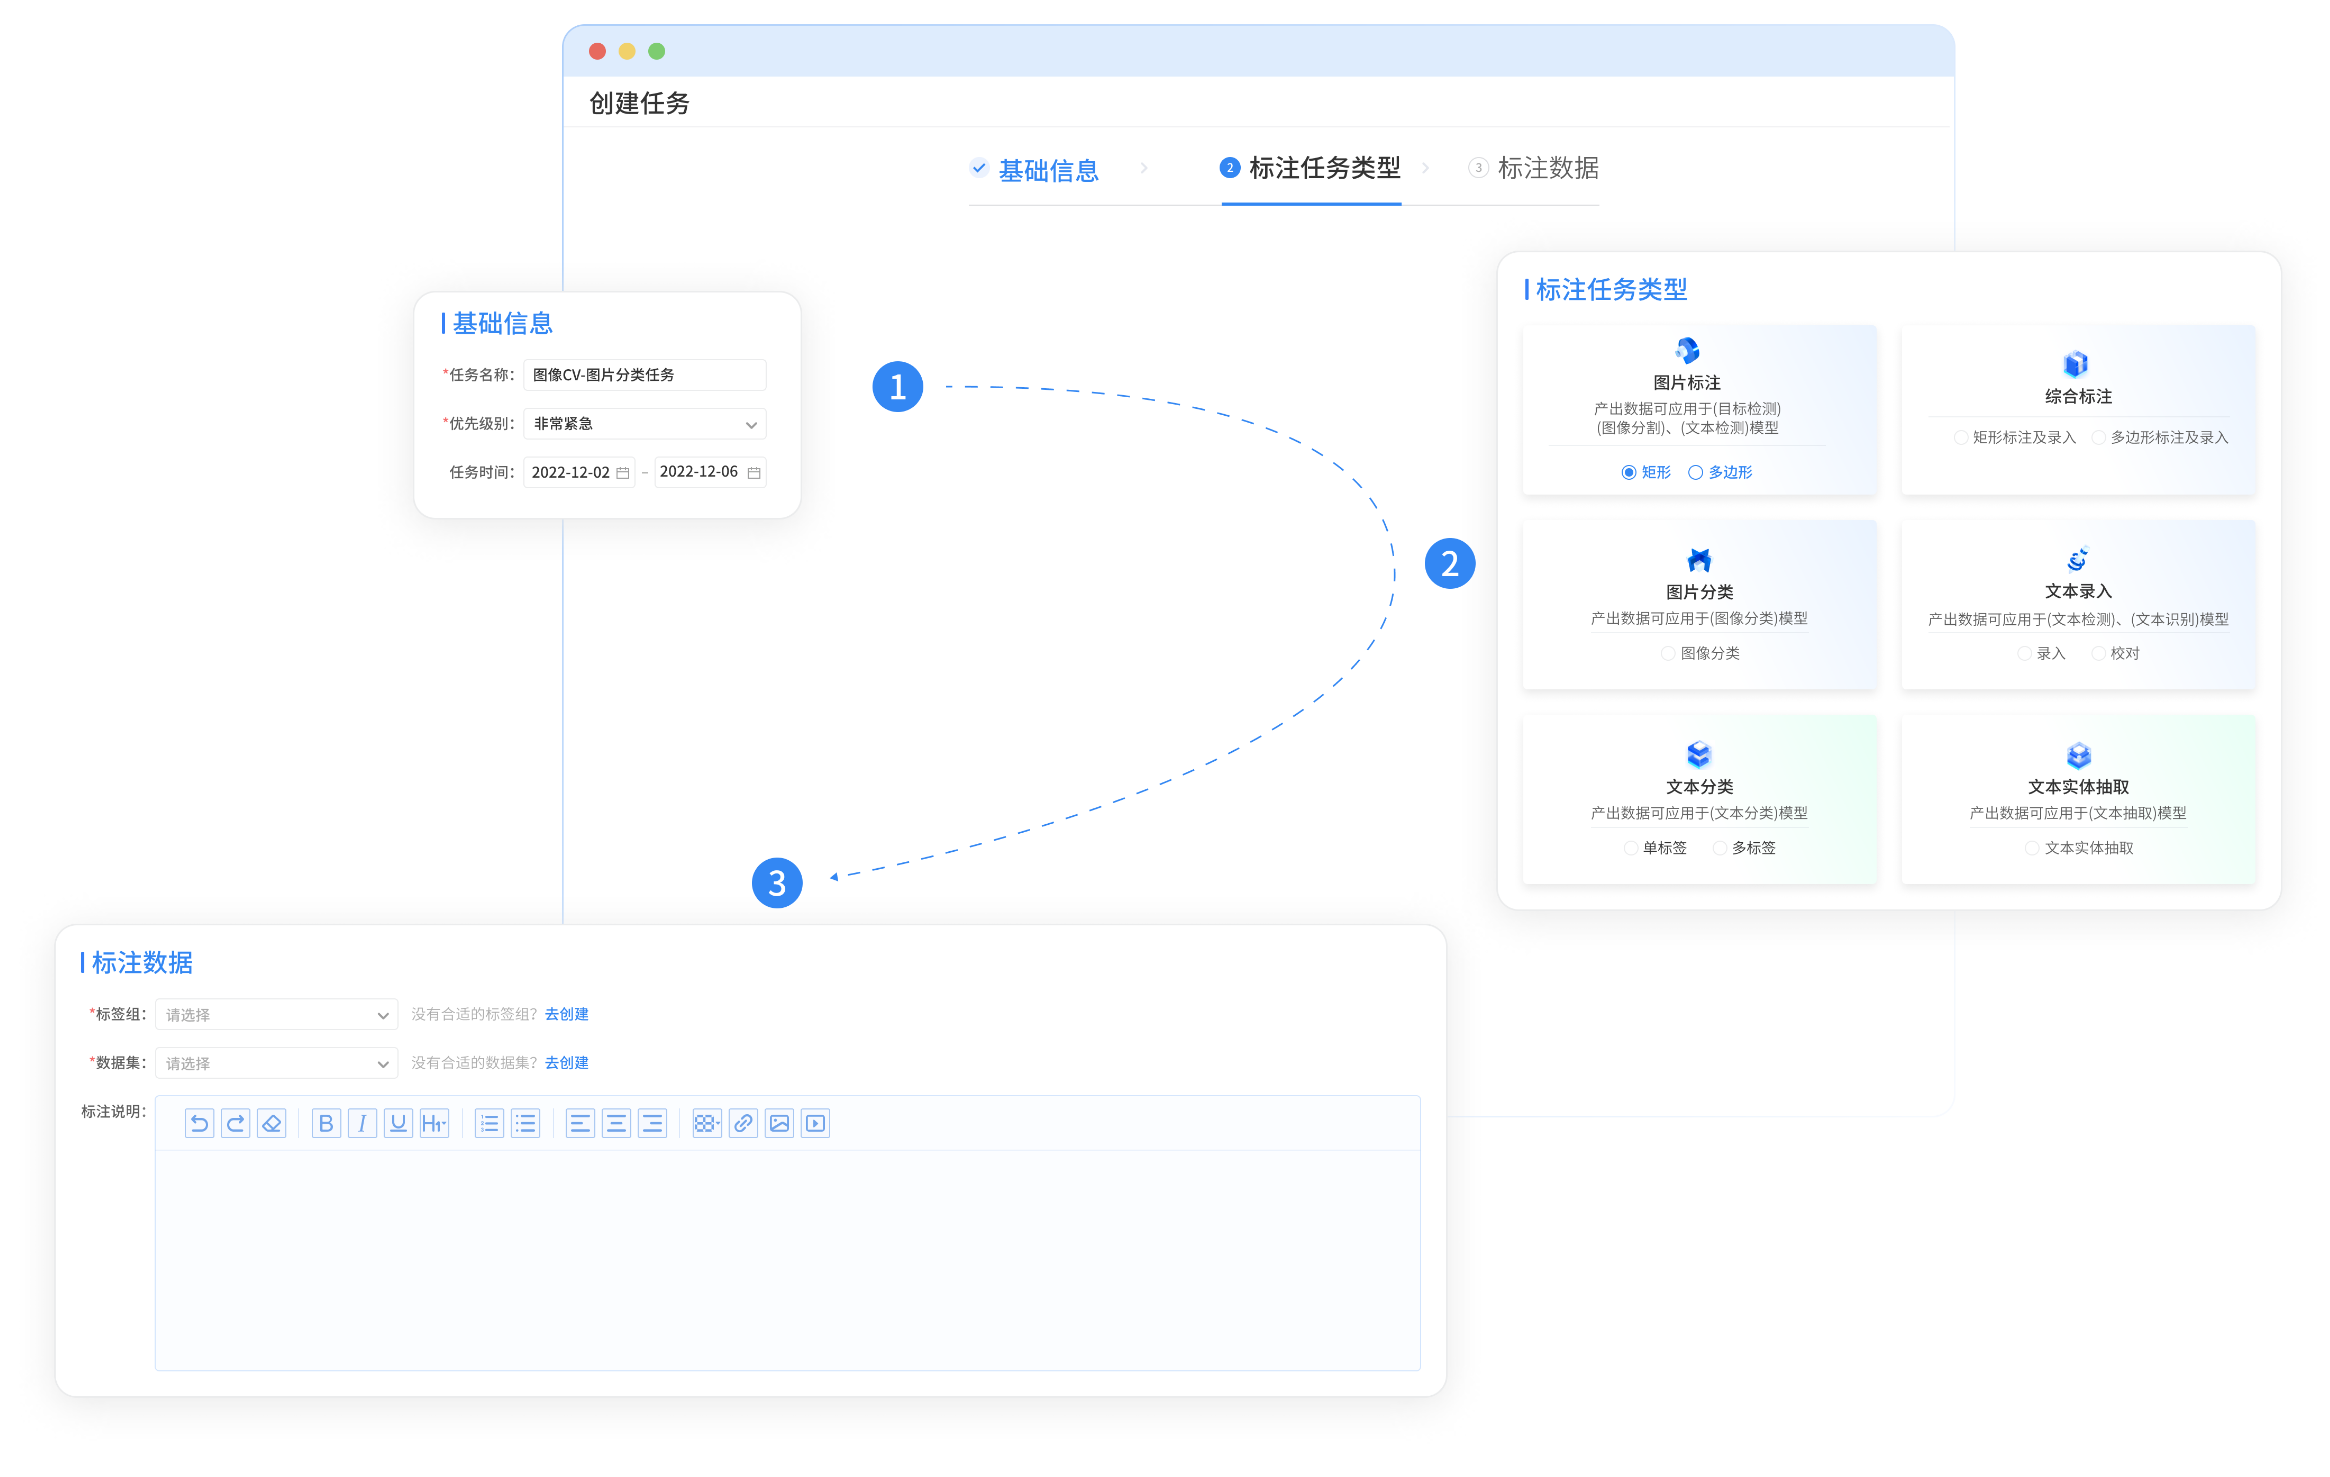Image resolution: width=2330 pixels, height=1477 pixels.
Task: Toggle bold formatting in the editor
Action: [326, 1124]
